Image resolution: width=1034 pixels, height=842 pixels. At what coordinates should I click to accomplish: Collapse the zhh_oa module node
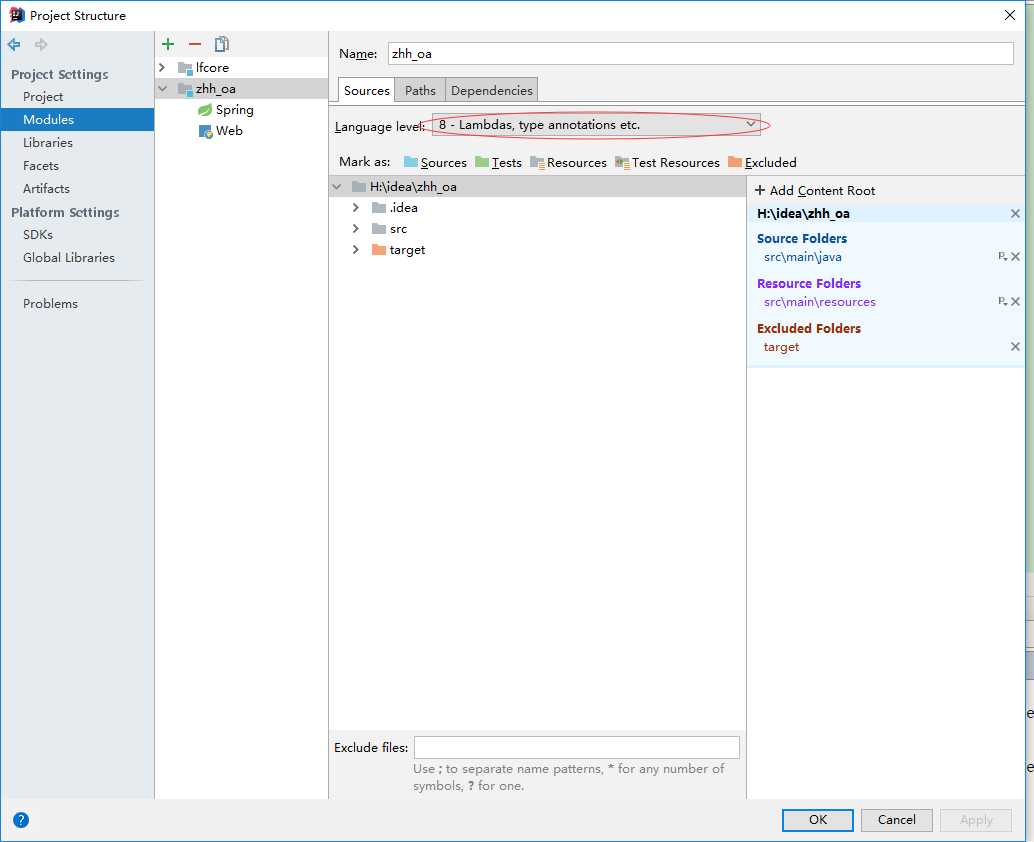pyautogui.click(x=162, y=88)
